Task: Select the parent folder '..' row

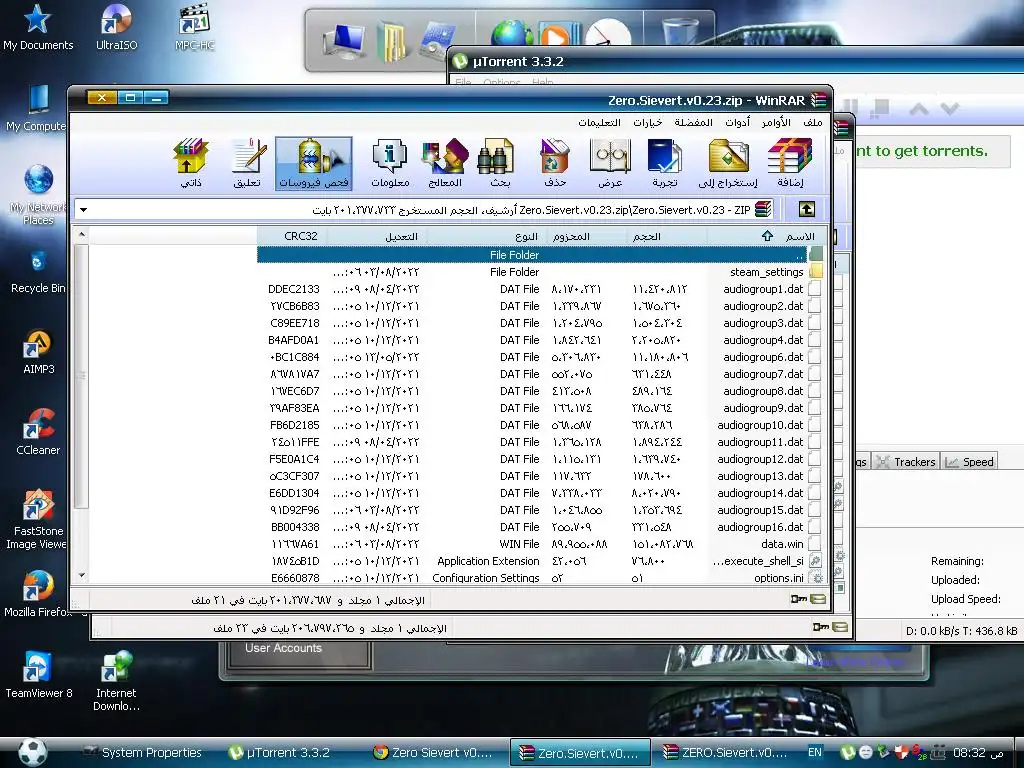Action: [540, 255]
